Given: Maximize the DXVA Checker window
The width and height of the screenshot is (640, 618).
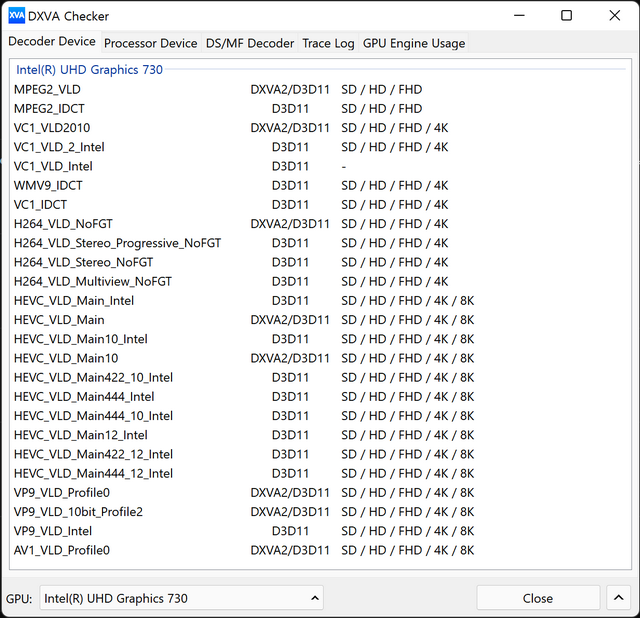Looking at the screenshot, I should [x=566, y=16].
